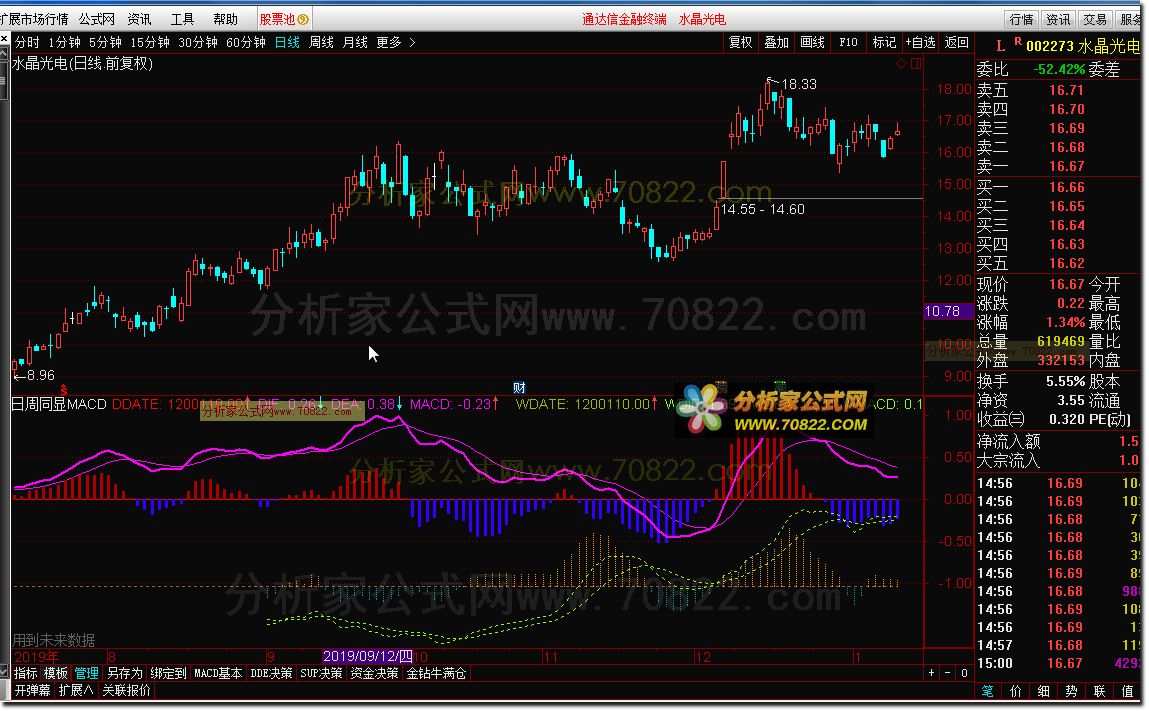
Task: Open 扩展市场行情 menu
Action: click(x=34, y=19)
